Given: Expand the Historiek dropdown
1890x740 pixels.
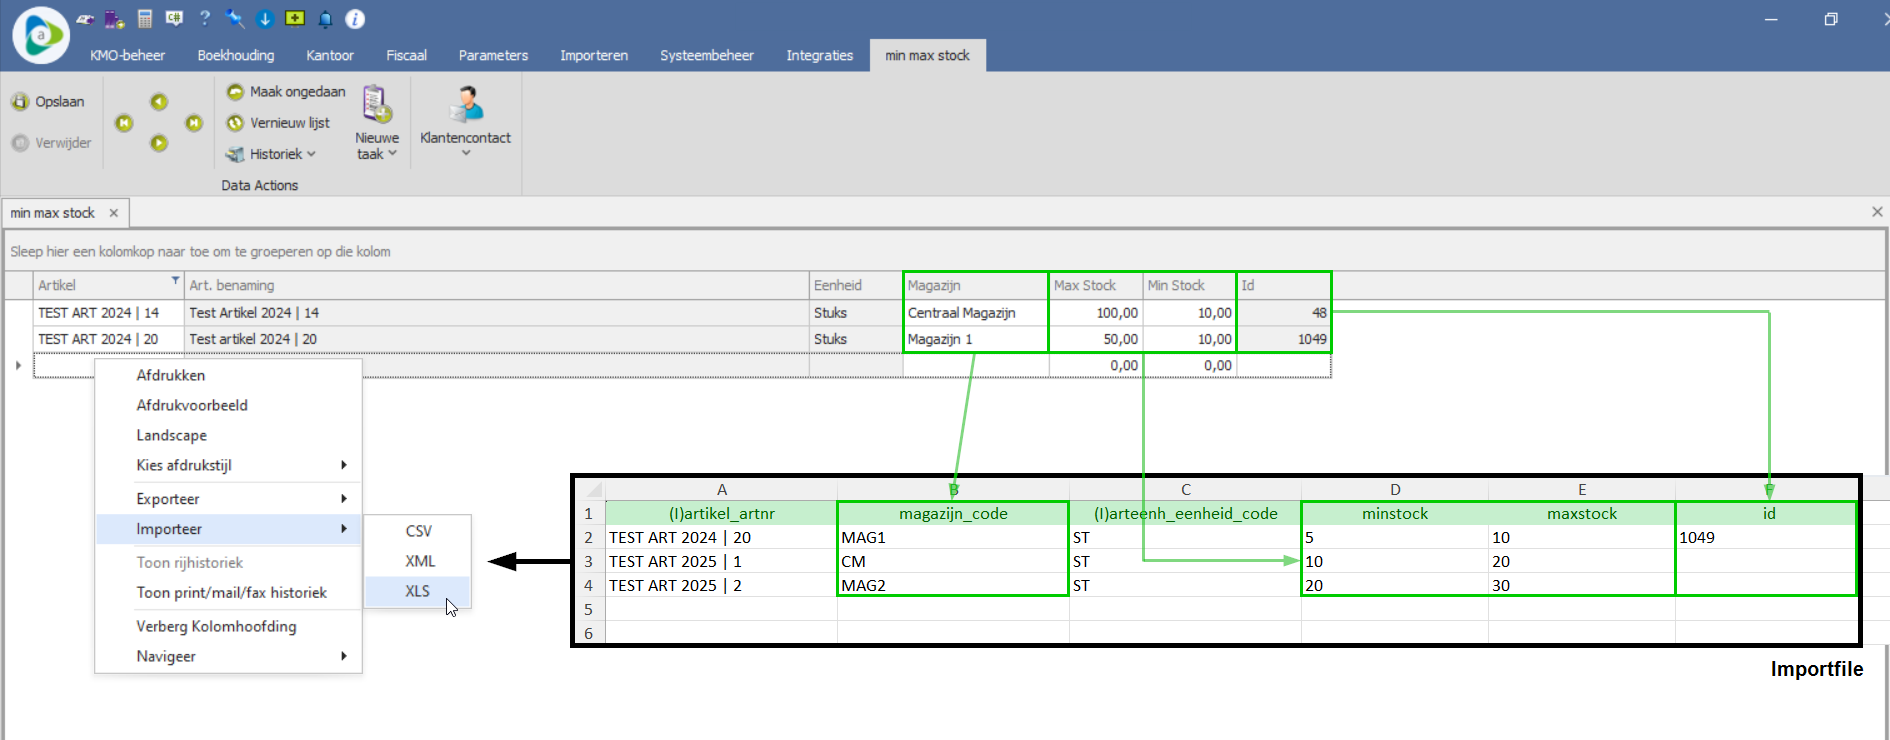Looking at the screenshot, I should click(272, 154).
